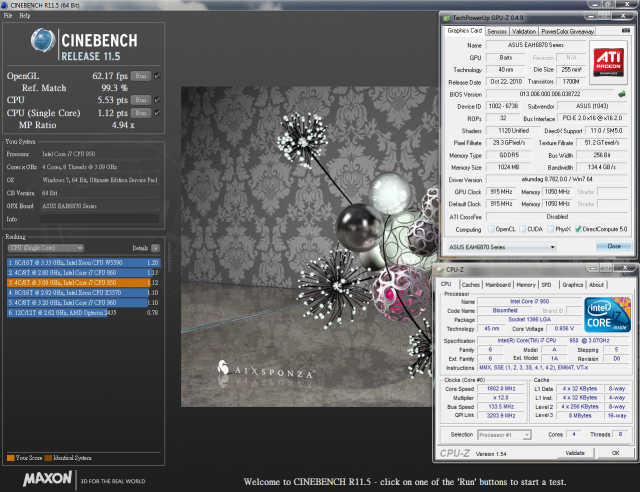Toggle the CPU test checkbox
Image resolution: width=640 pixels, height=492 pixels.
coord(157,100)
